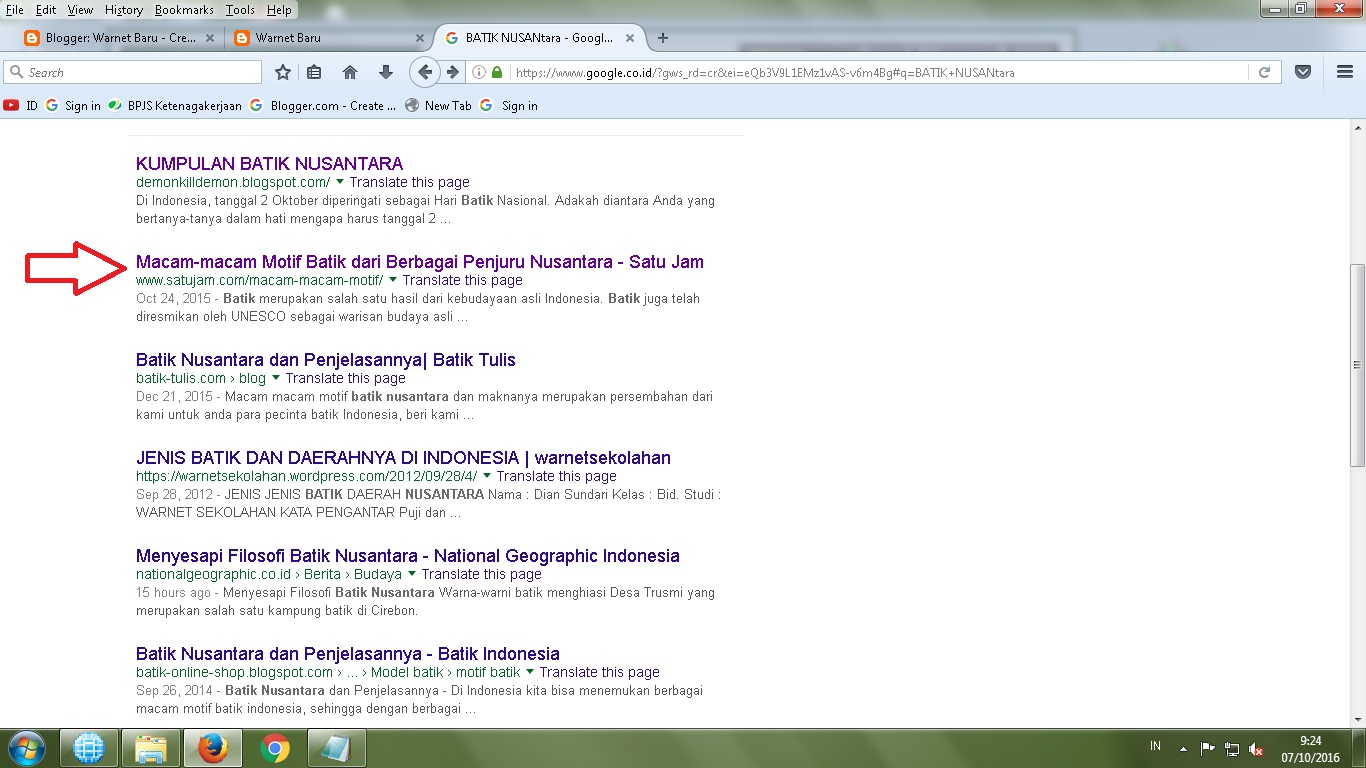Go forward one page
Viewport: 1366px width, 768px height.
(x=453, y=72)
